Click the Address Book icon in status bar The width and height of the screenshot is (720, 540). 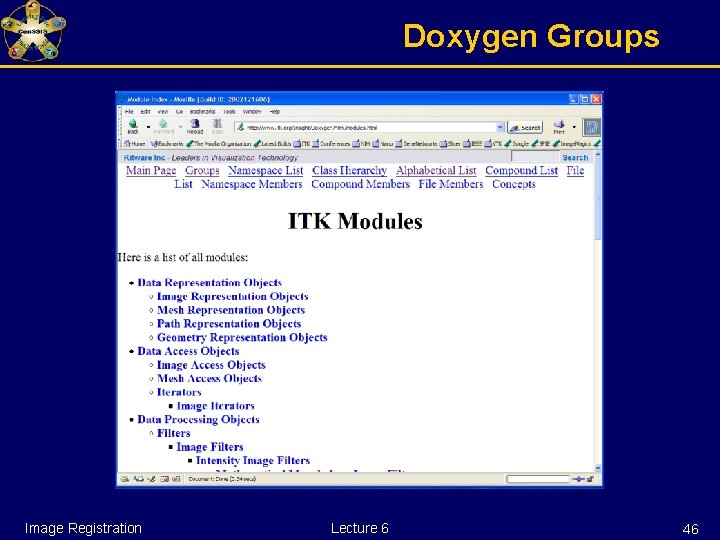pos(164,479)
